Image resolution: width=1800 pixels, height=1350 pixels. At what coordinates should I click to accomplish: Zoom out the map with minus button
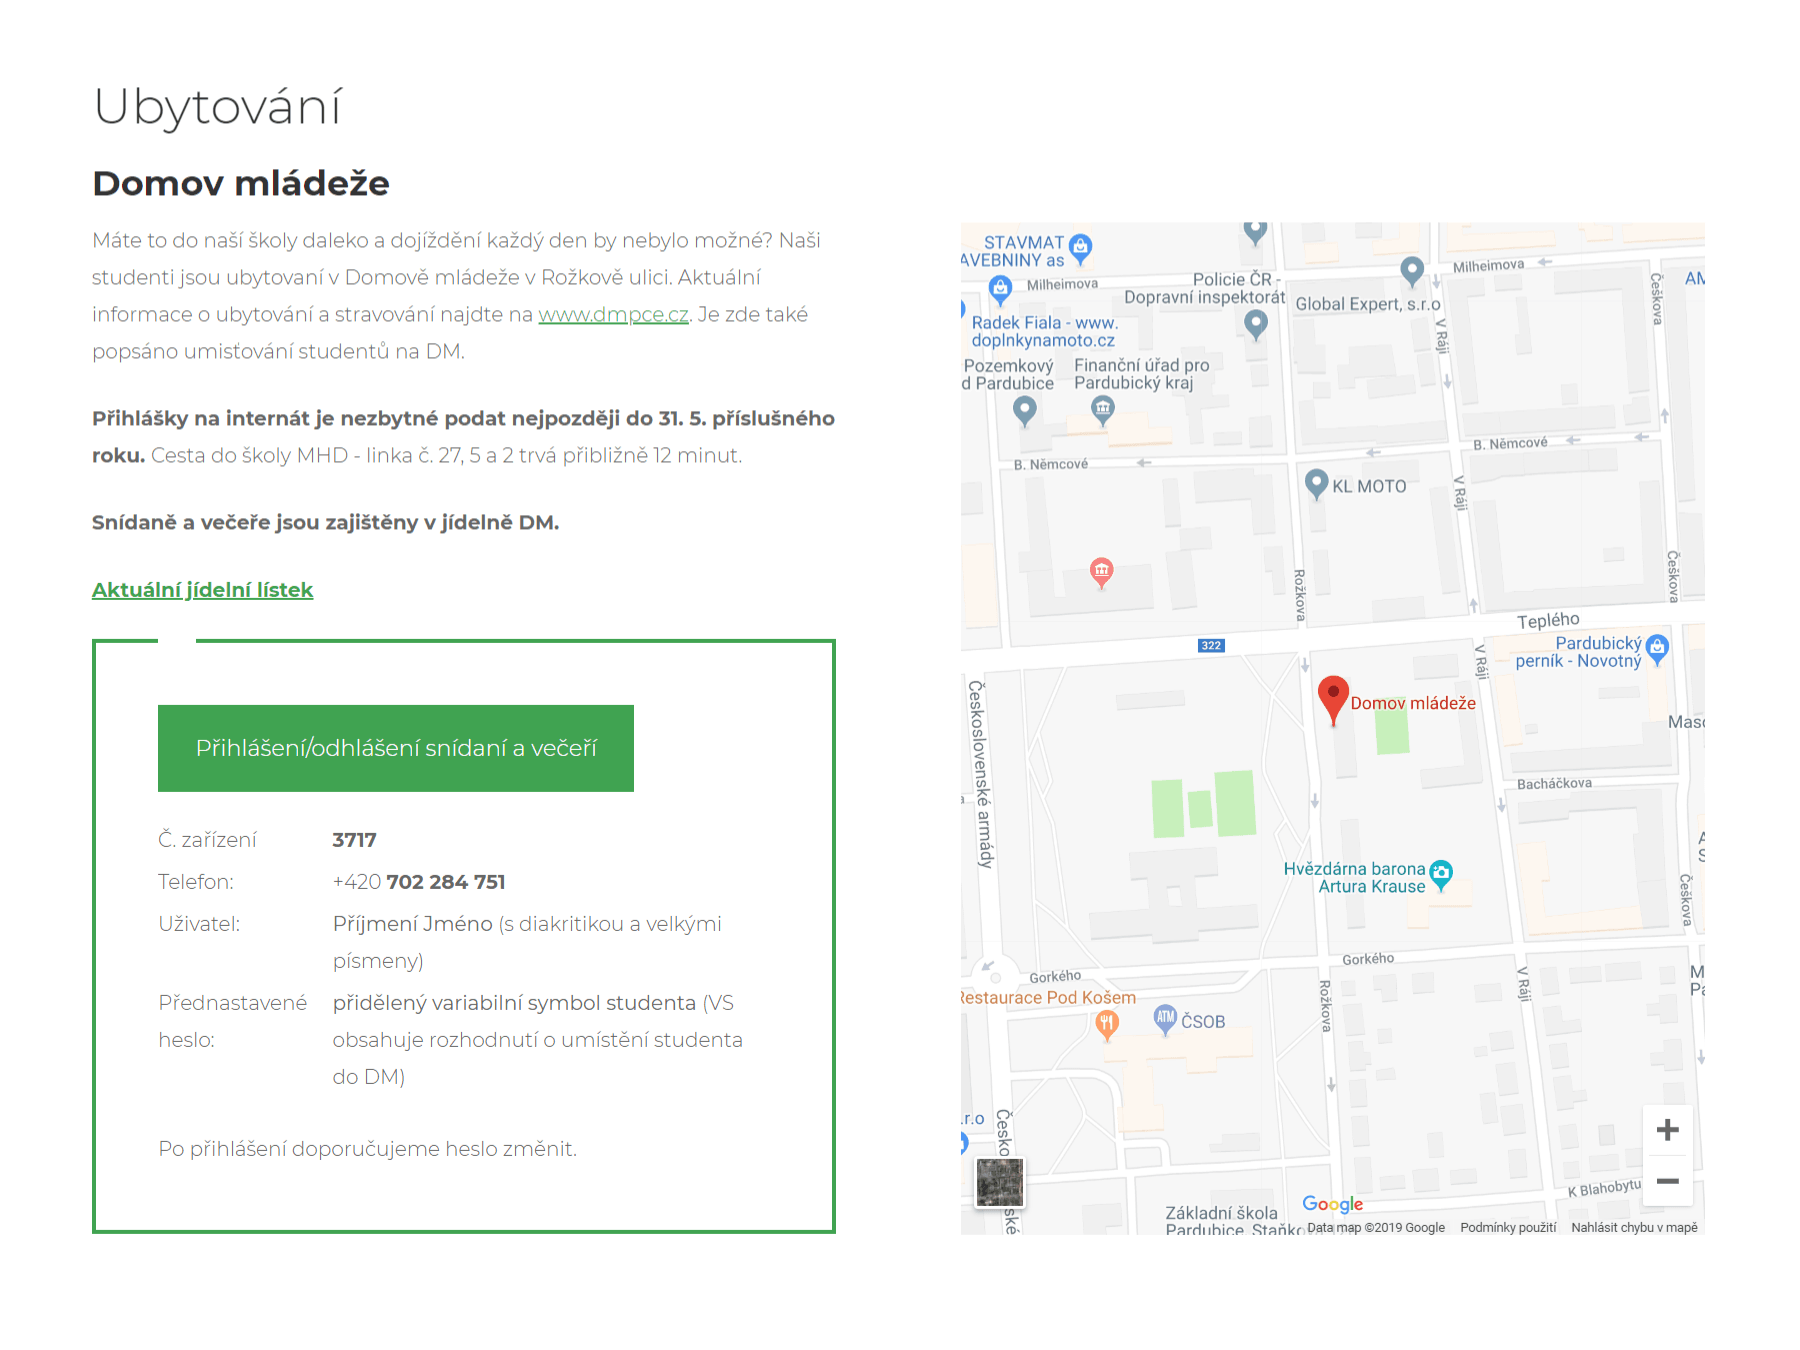coord(1667,1182)
